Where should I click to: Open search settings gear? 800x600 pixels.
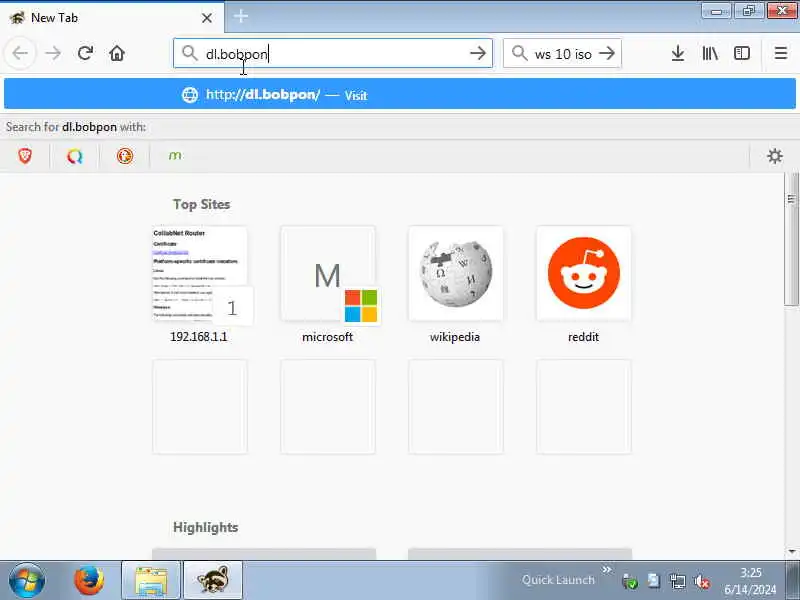pos(774,156)
